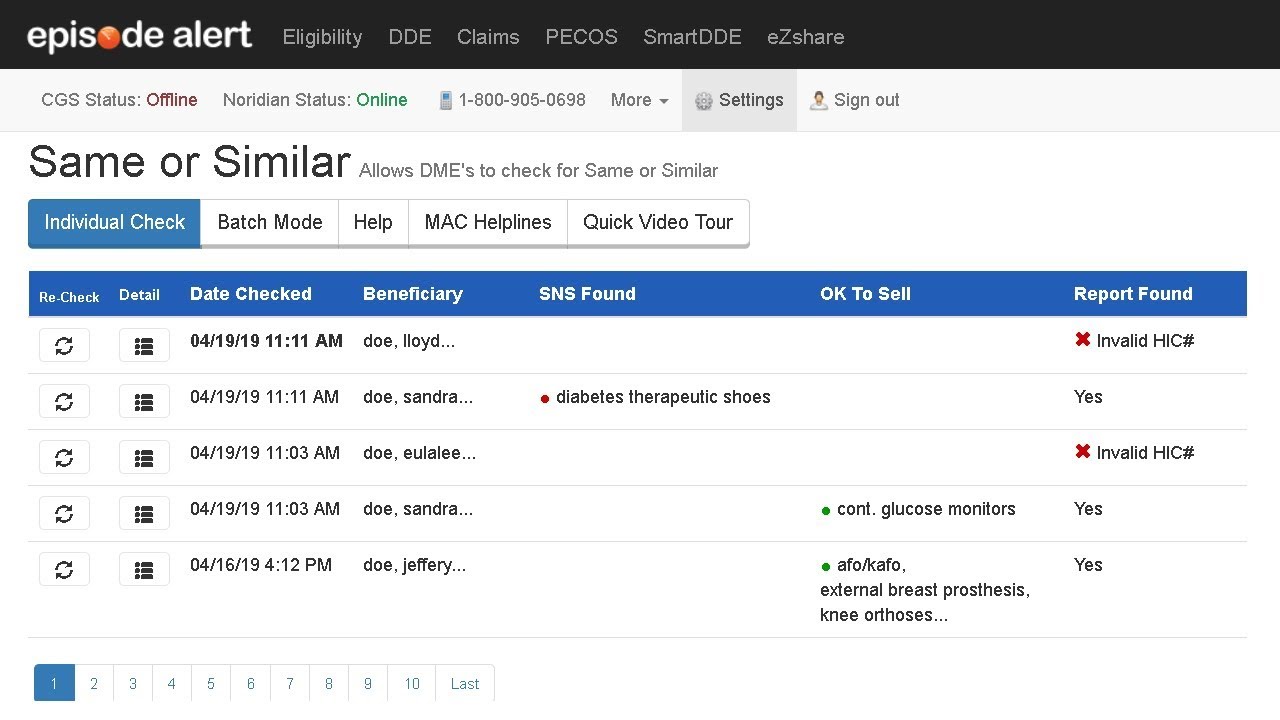The image size is (1280, 720).
Task: Open detail for doe, jeffery row
Action: click(144, 569)
